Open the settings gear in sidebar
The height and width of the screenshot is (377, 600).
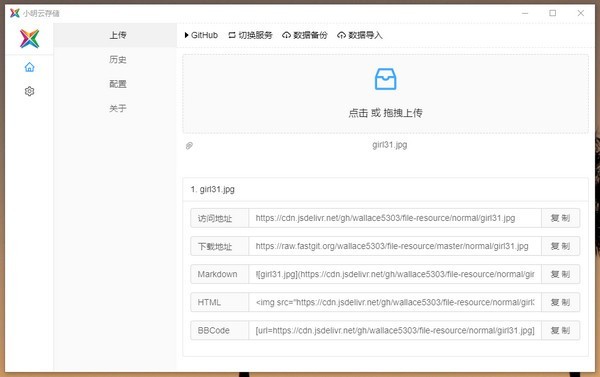(x=29, y=91)
